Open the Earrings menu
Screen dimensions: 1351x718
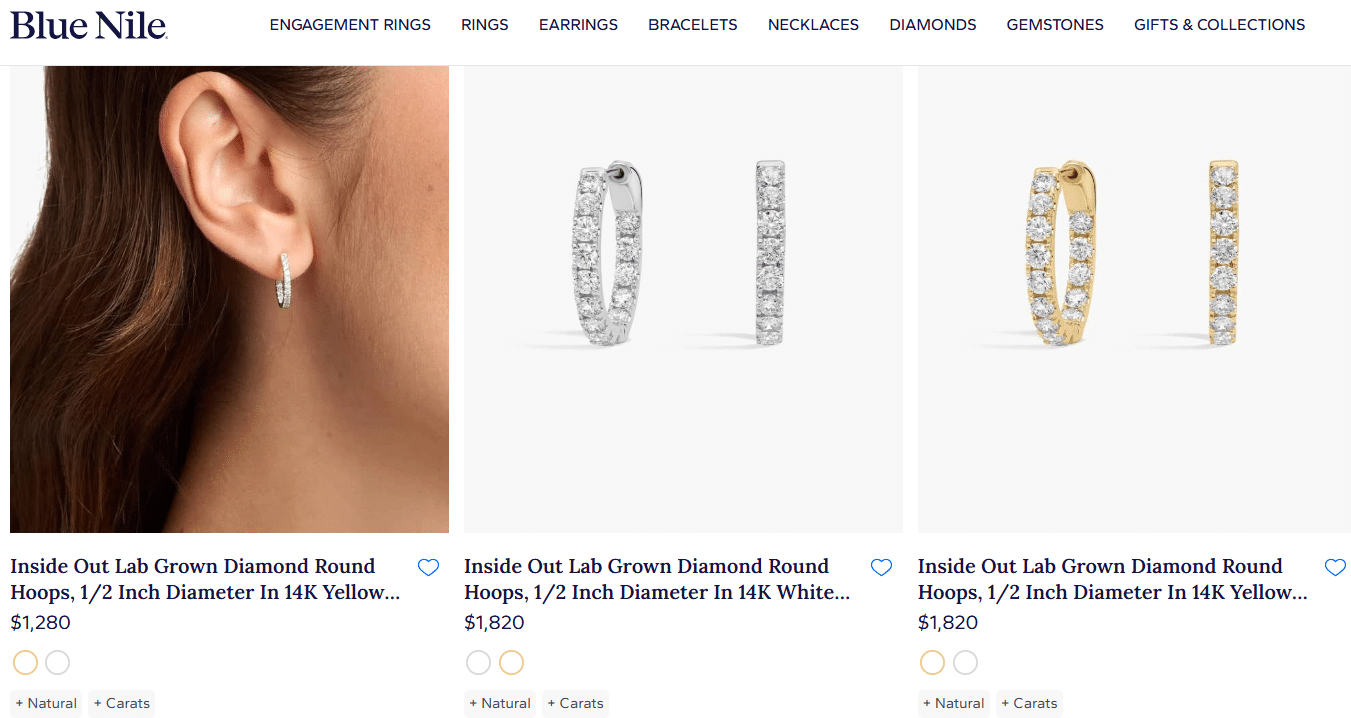coord(578,25)
